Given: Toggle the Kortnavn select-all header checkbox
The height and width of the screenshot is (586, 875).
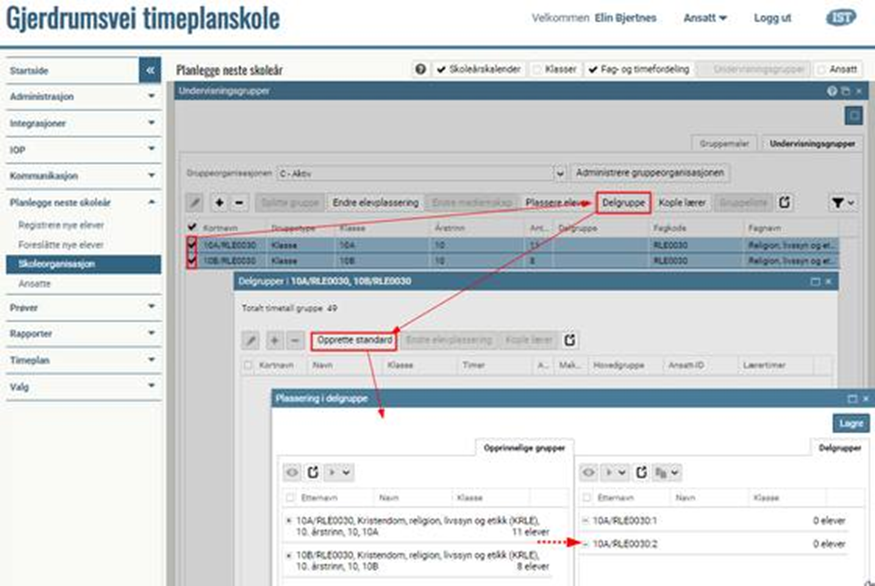Looking at the screenshot, I should pyautogui.click(x=192, y=228).
